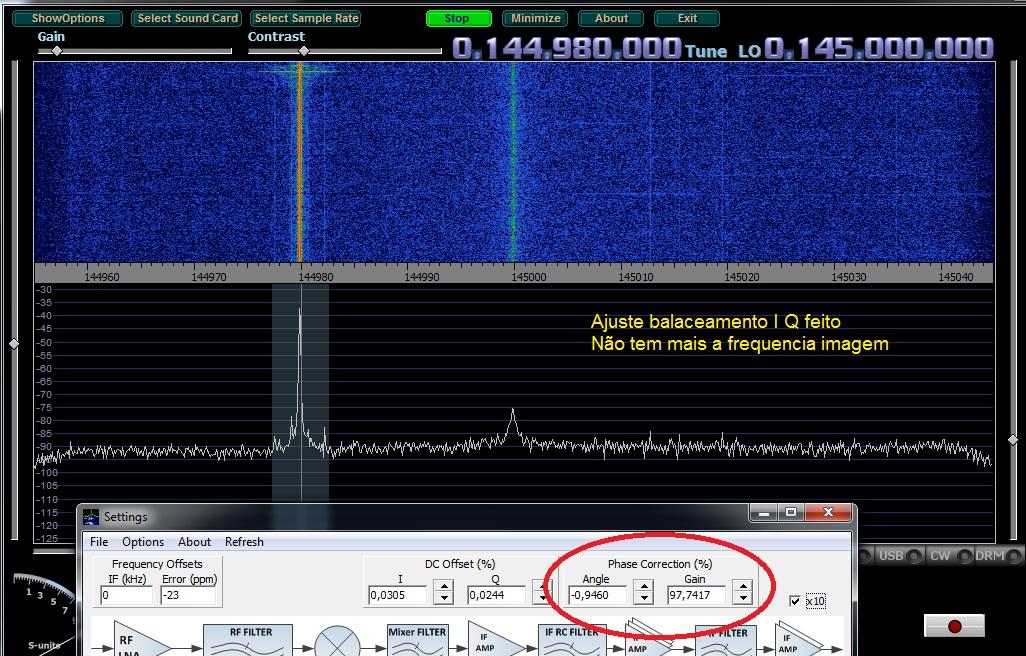1026x656 pixels.
Task: Open the Refresh menu in Settings
Action: 244,542
